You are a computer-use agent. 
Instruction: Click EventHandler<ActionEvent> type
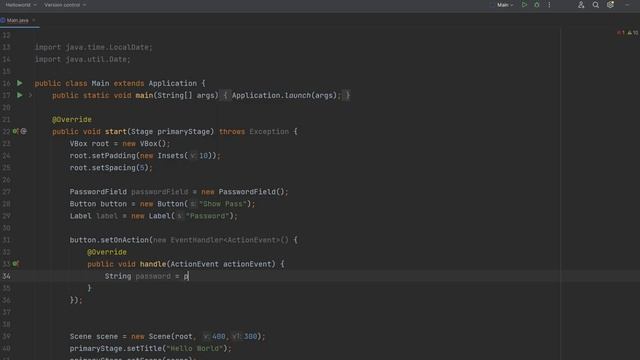point(225,240)
